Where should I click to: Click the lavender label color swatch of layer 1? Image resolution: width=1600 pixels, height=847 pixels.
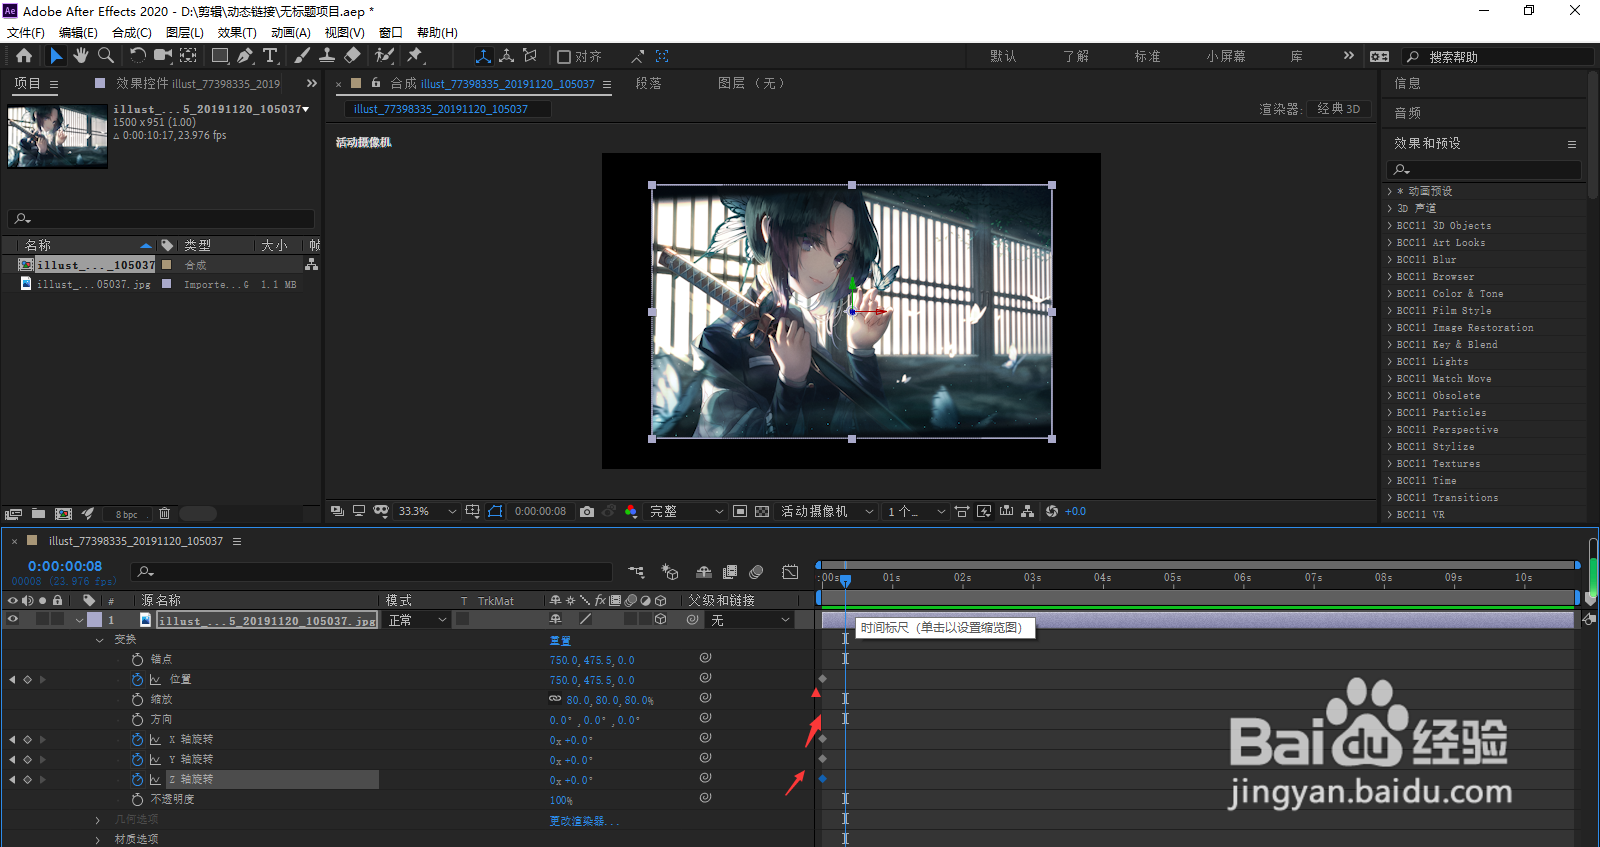[x=95, y=620]
